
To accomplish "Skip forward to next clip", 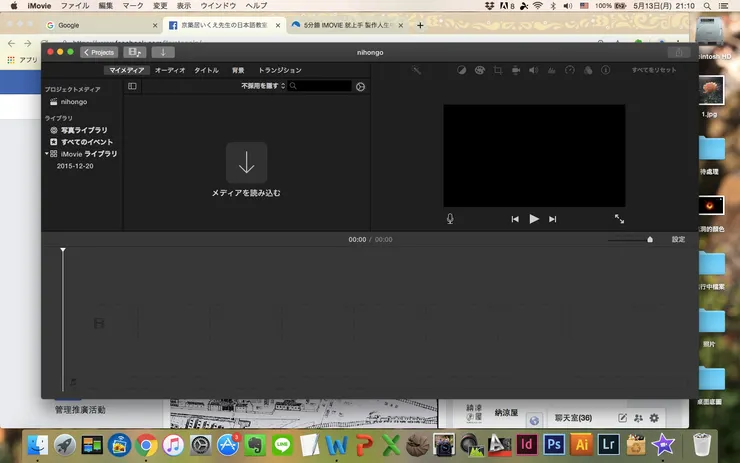I will (552, 219).
